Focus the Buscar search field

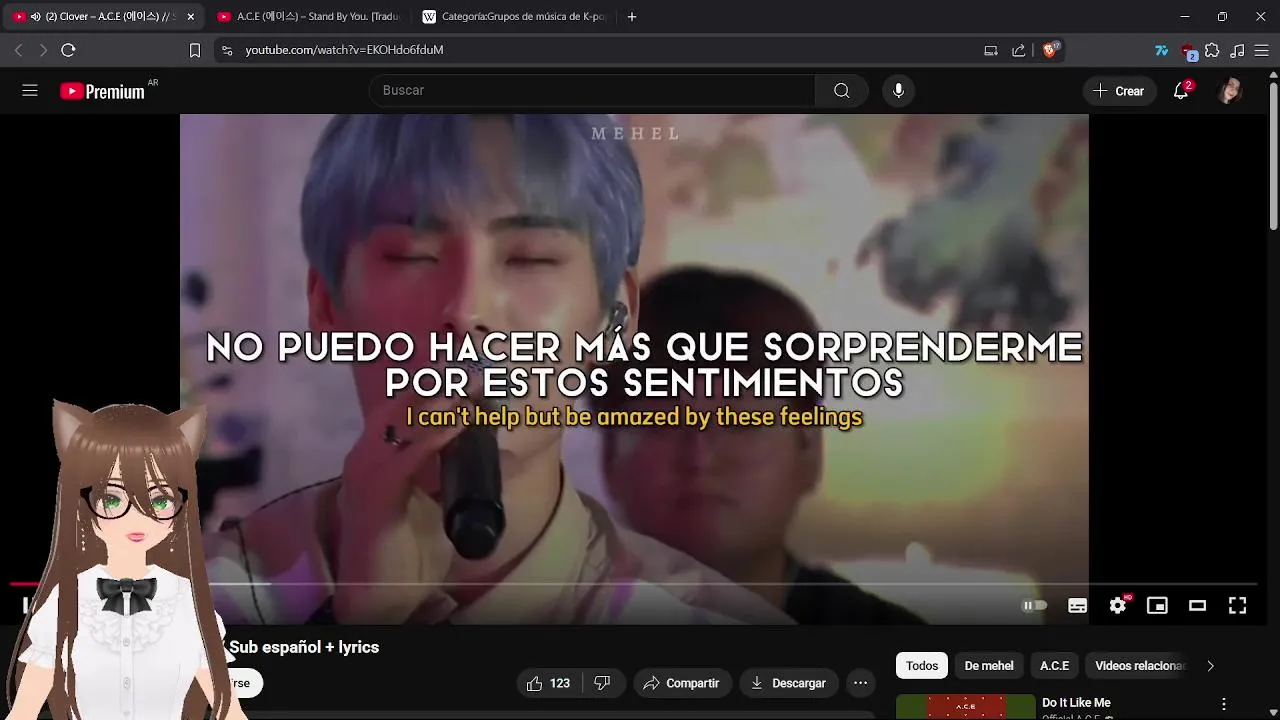pos(592,91)
